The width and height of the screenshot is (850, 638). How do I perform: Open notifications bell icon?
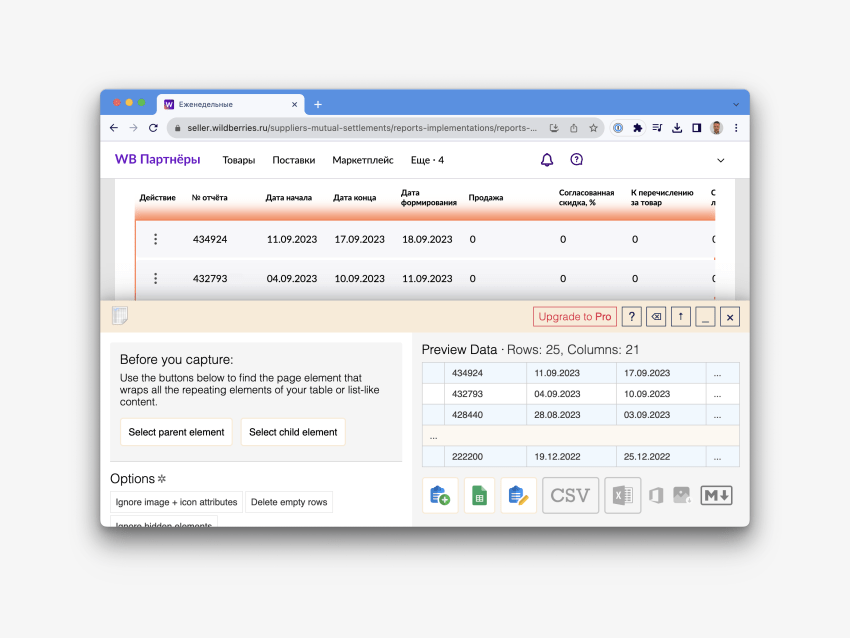547,160
